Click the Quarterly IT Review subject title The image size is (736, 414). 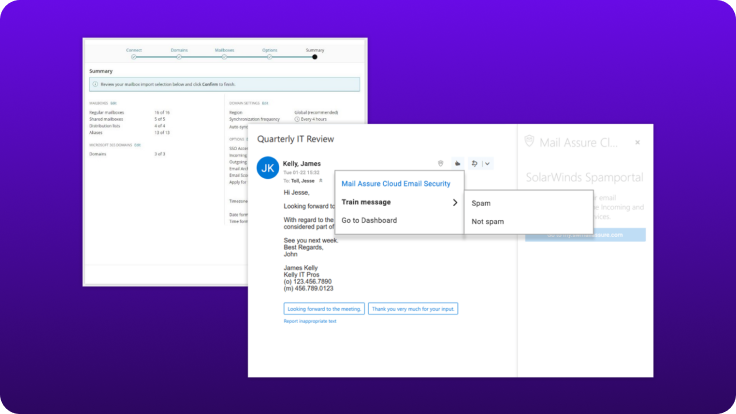[296, 139]
